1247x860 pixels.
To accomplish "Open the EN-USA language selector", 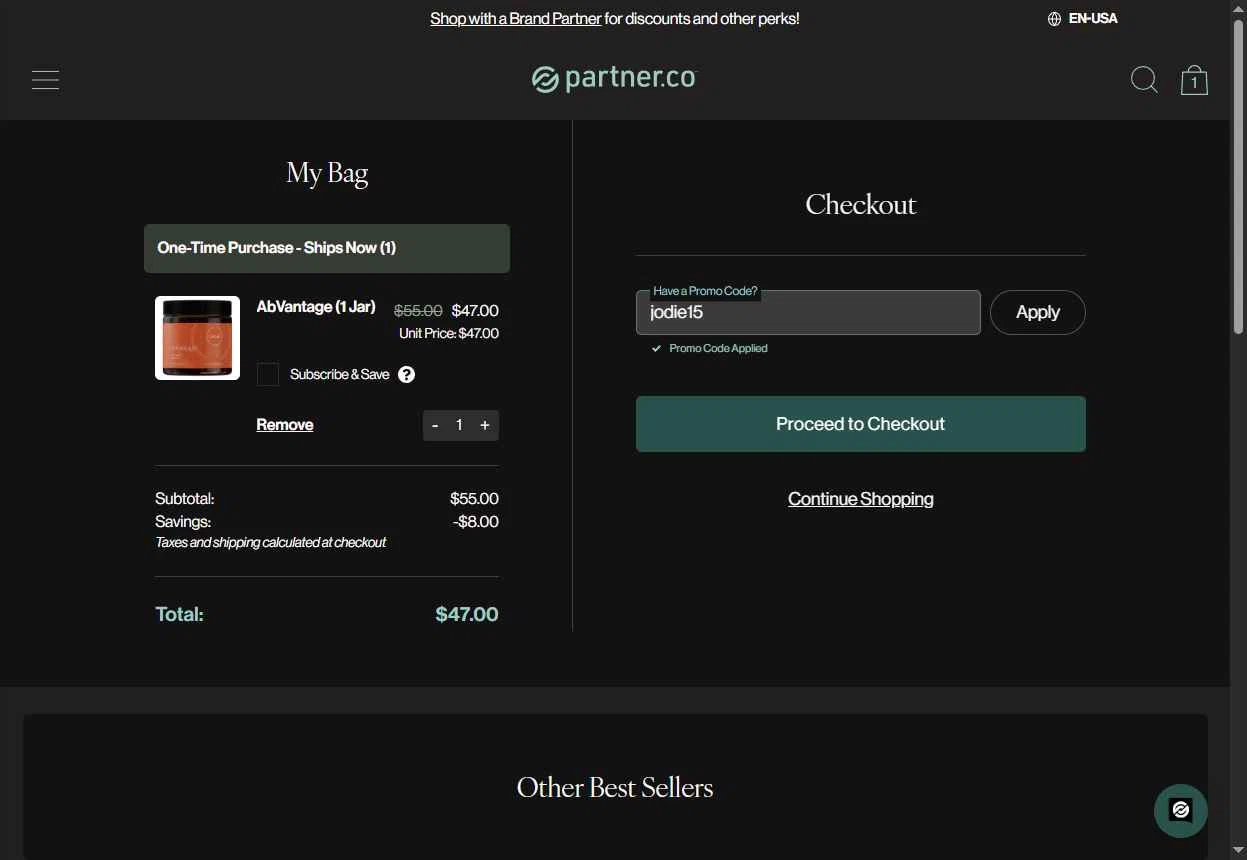I will [1083, 19].
